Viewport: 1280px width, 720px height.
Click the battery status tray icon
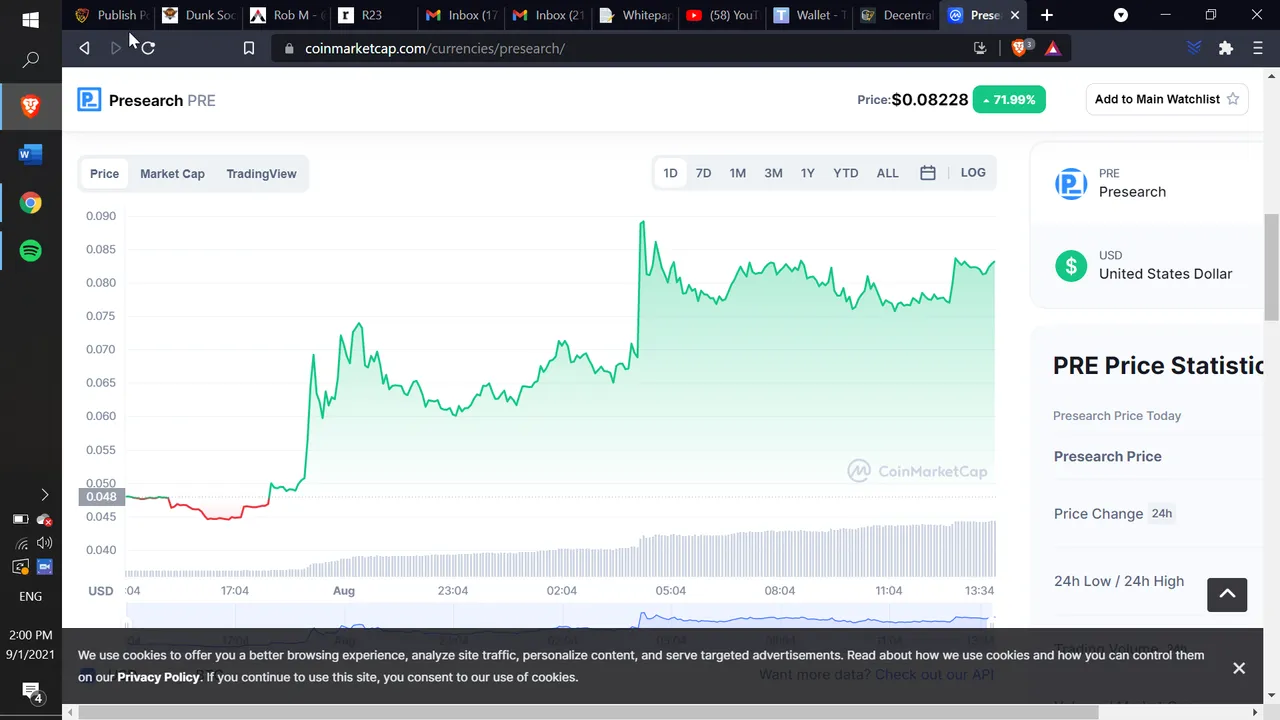pos(20,519)
